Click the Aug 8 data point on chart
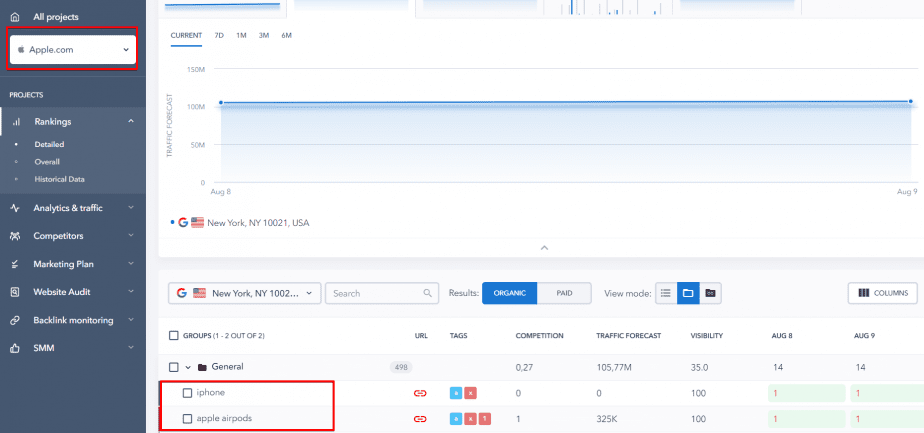The width and height of the screenshot is (924, 433). tap(221, 103)
